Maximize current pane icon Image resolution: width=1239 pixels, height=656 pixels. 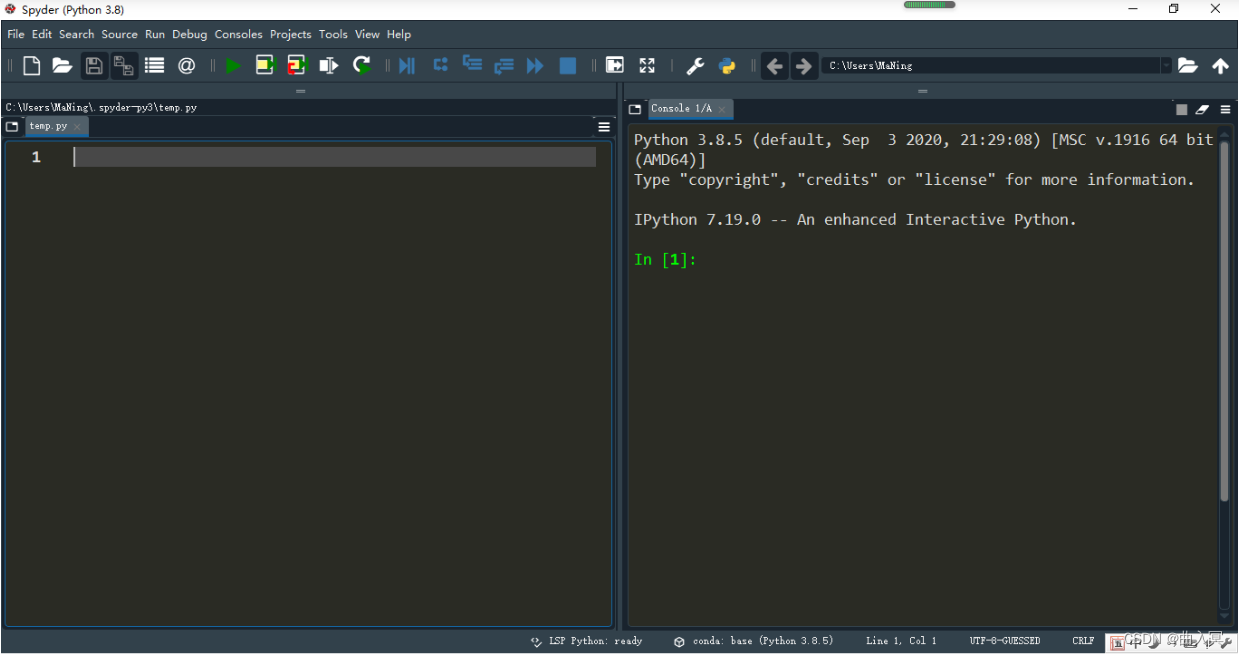(615, 66)
